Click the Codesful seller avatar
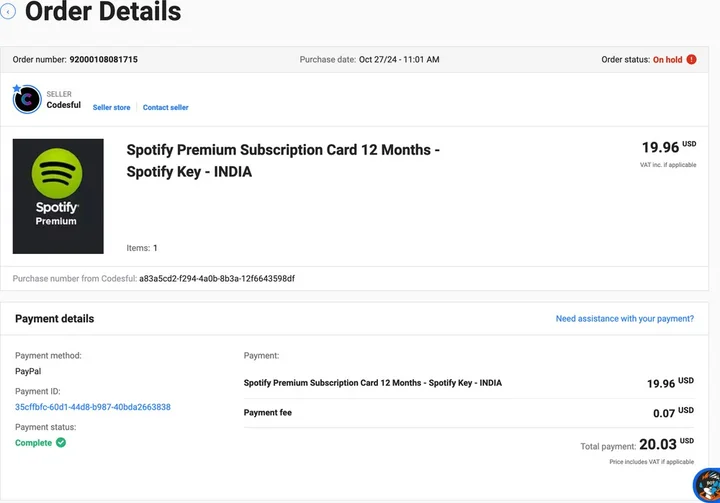This screenshot has height=503, width=720. (x=27, y=99)
